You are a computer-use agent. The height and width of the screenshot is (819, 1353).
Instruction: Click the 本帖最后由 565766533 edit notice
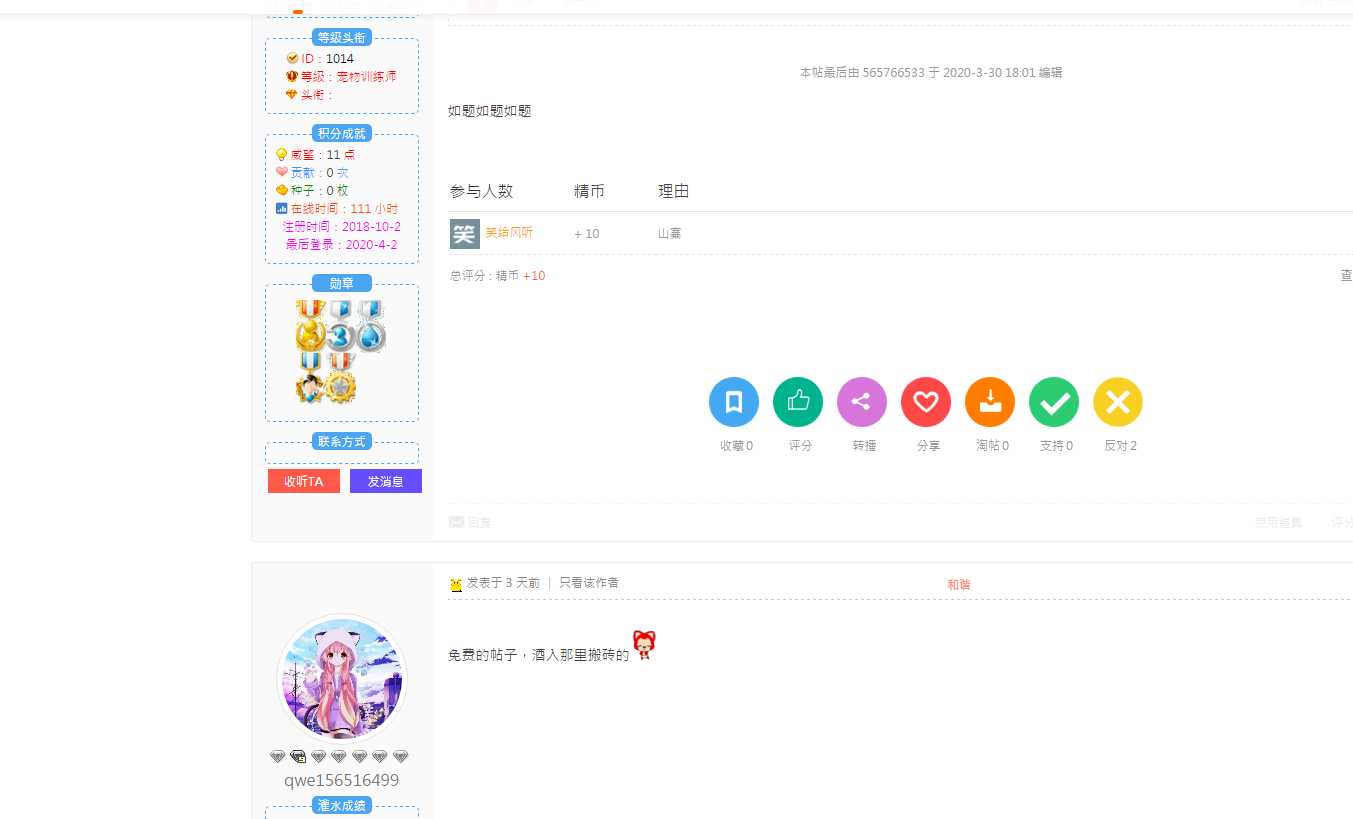[931, 73]
